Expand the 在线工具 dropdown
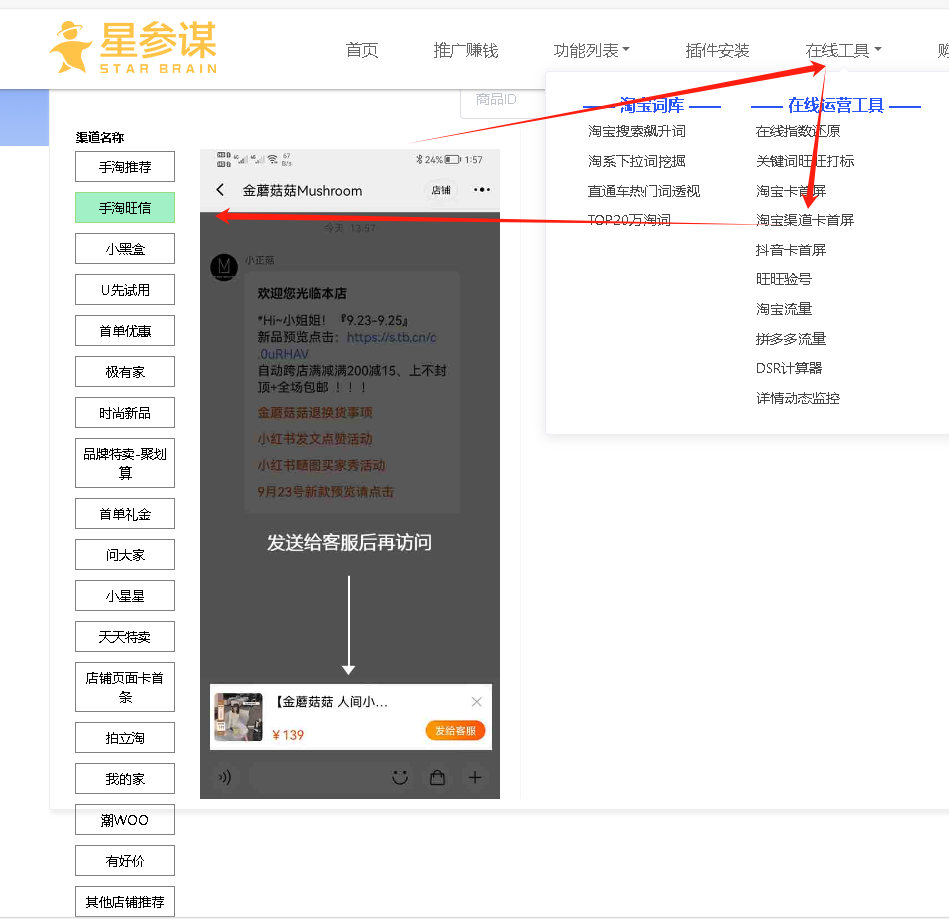The image size is (949, 919). (x=843, y=50)
